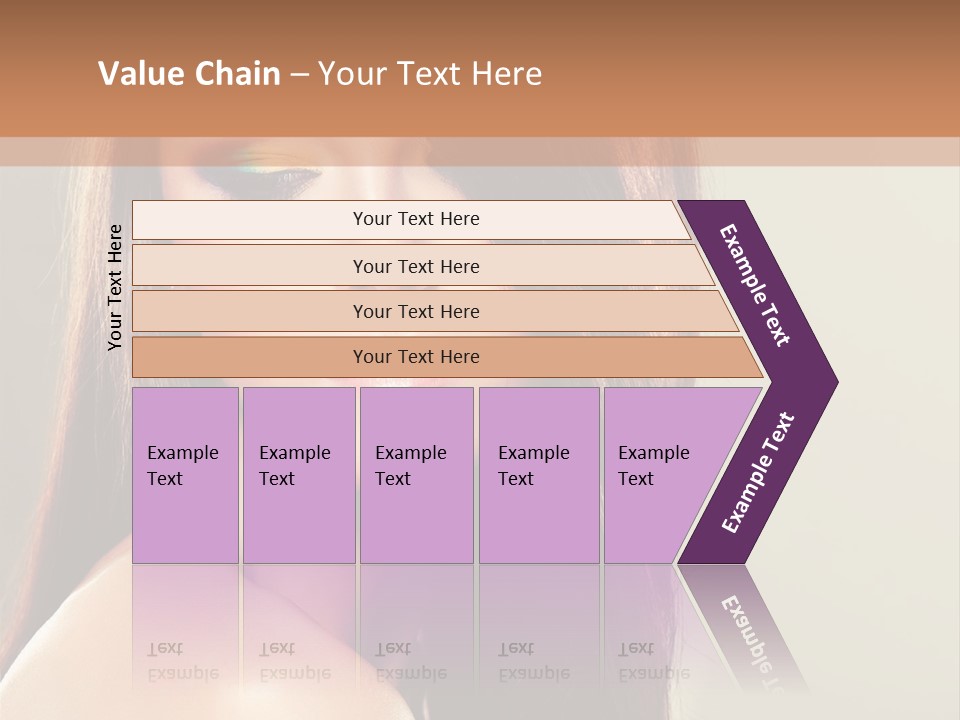Click the upper dark purple chevron segment

(x=756, y=287)
